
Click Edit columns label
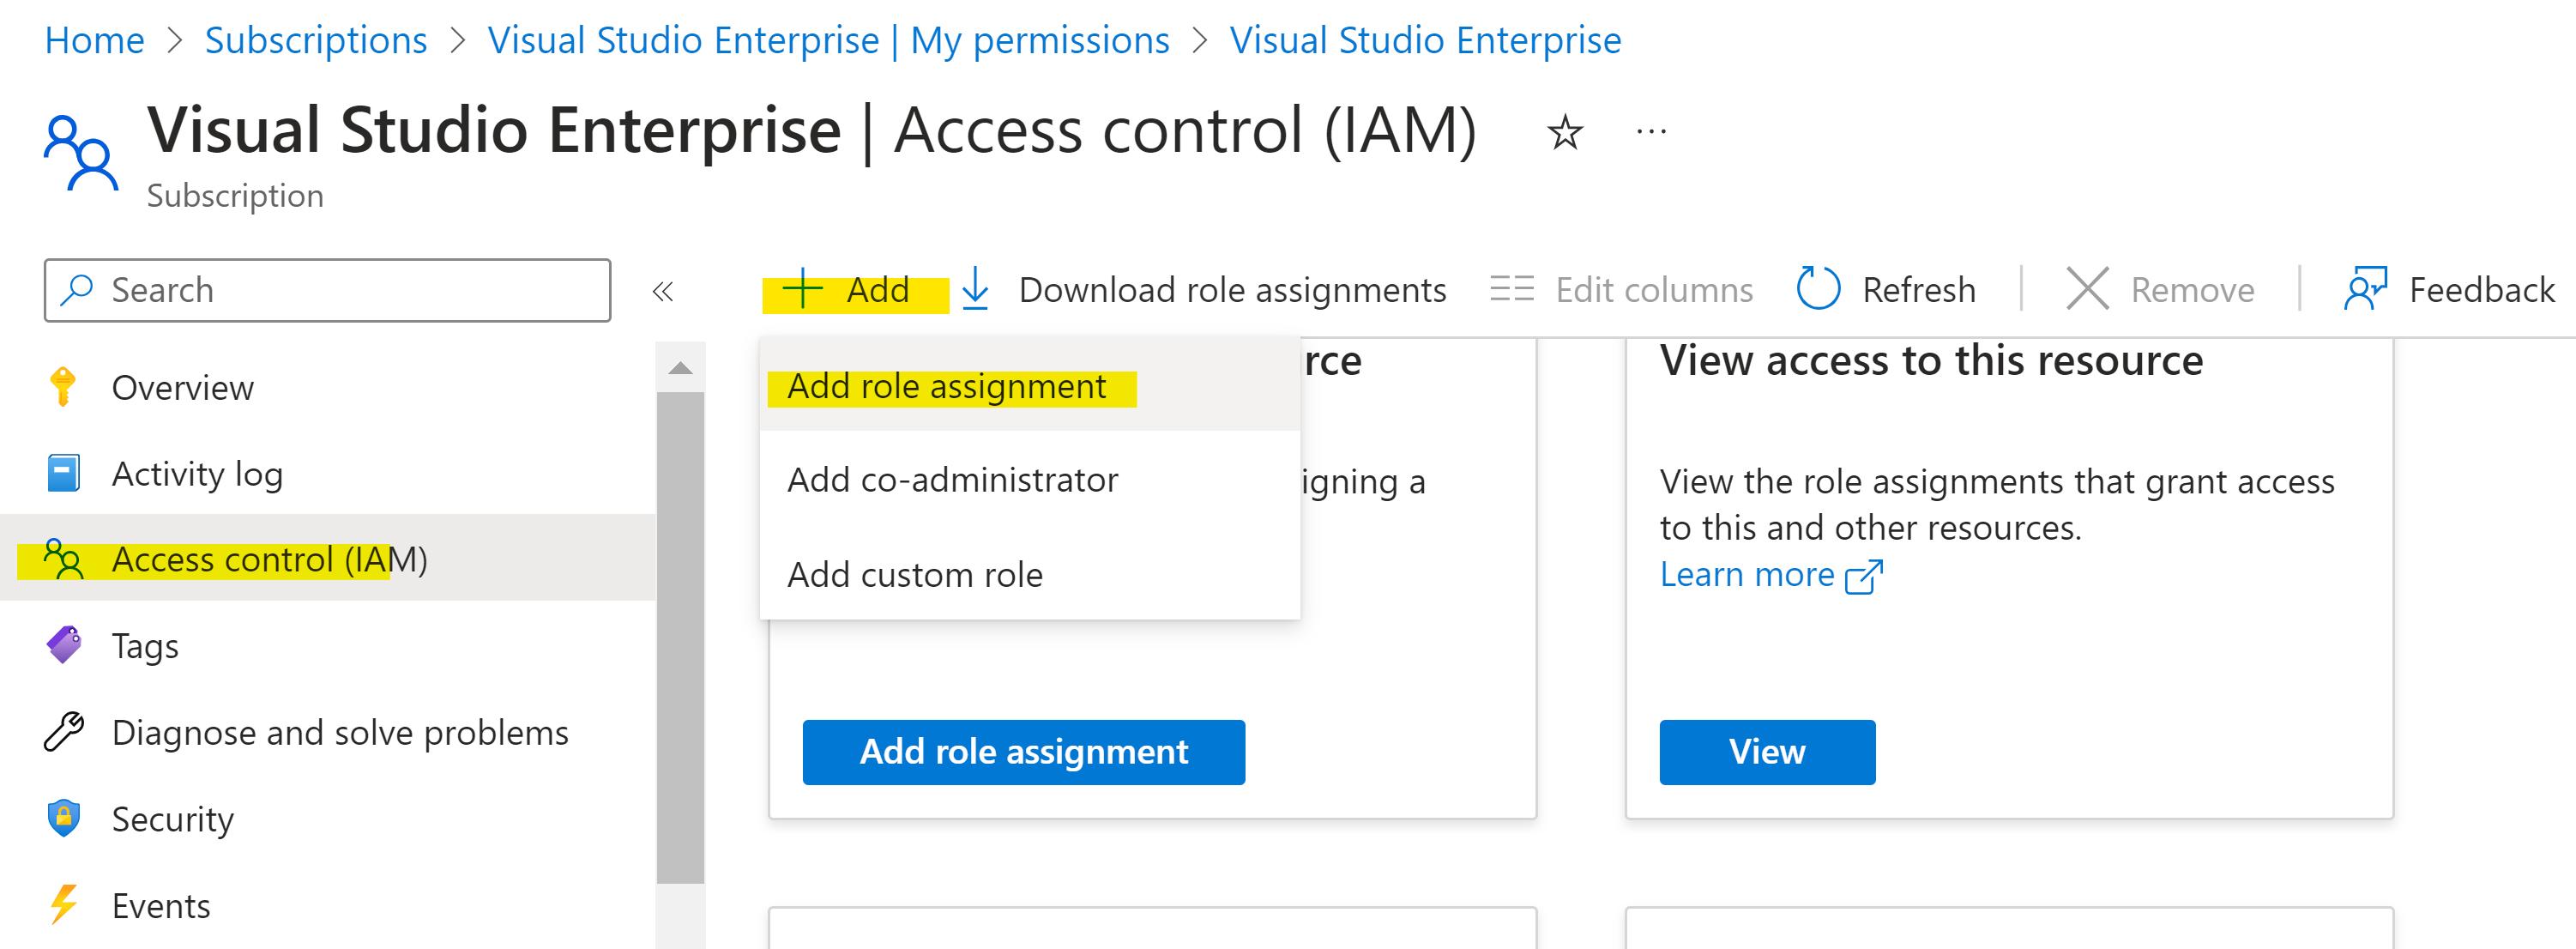(x=1654, y=290)
